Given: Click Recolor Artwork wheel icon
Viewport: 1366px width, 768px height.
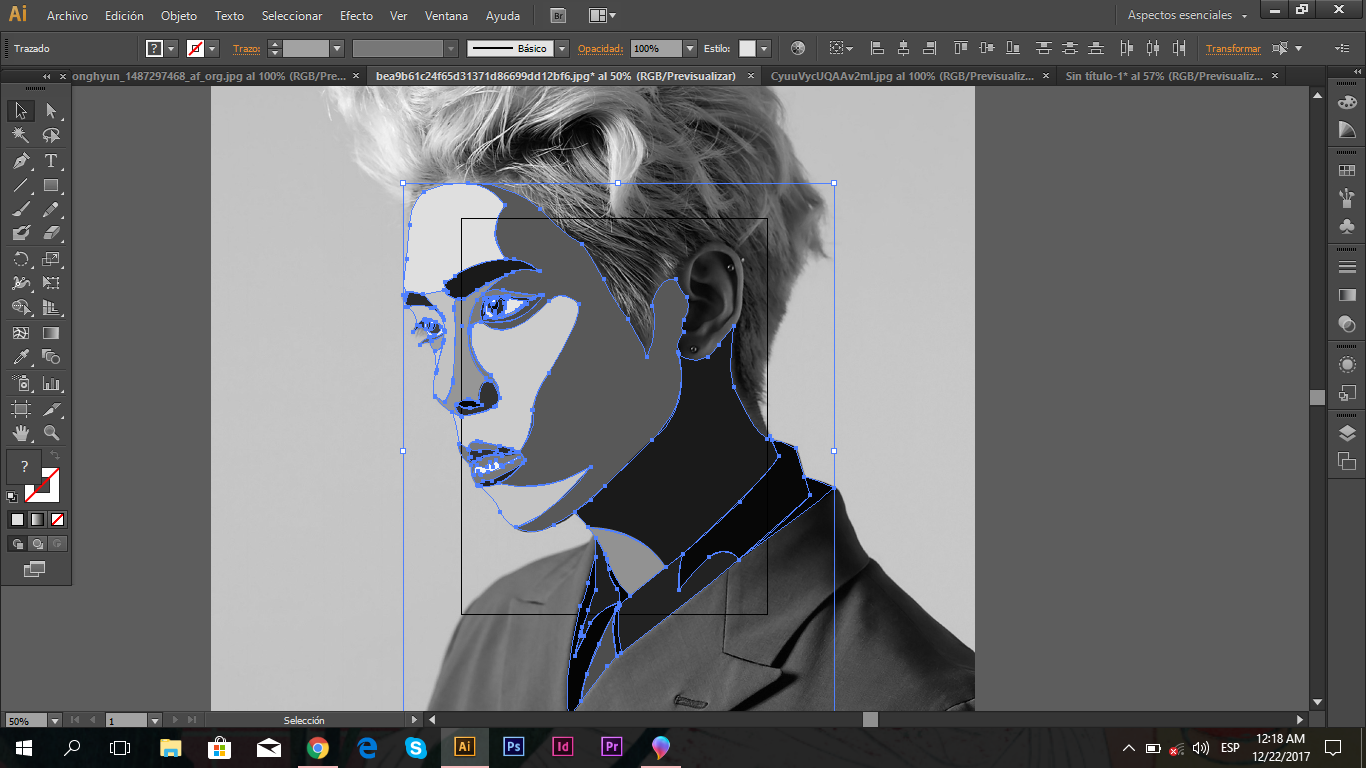Looking at the screenshot, I should coord(797,48).
